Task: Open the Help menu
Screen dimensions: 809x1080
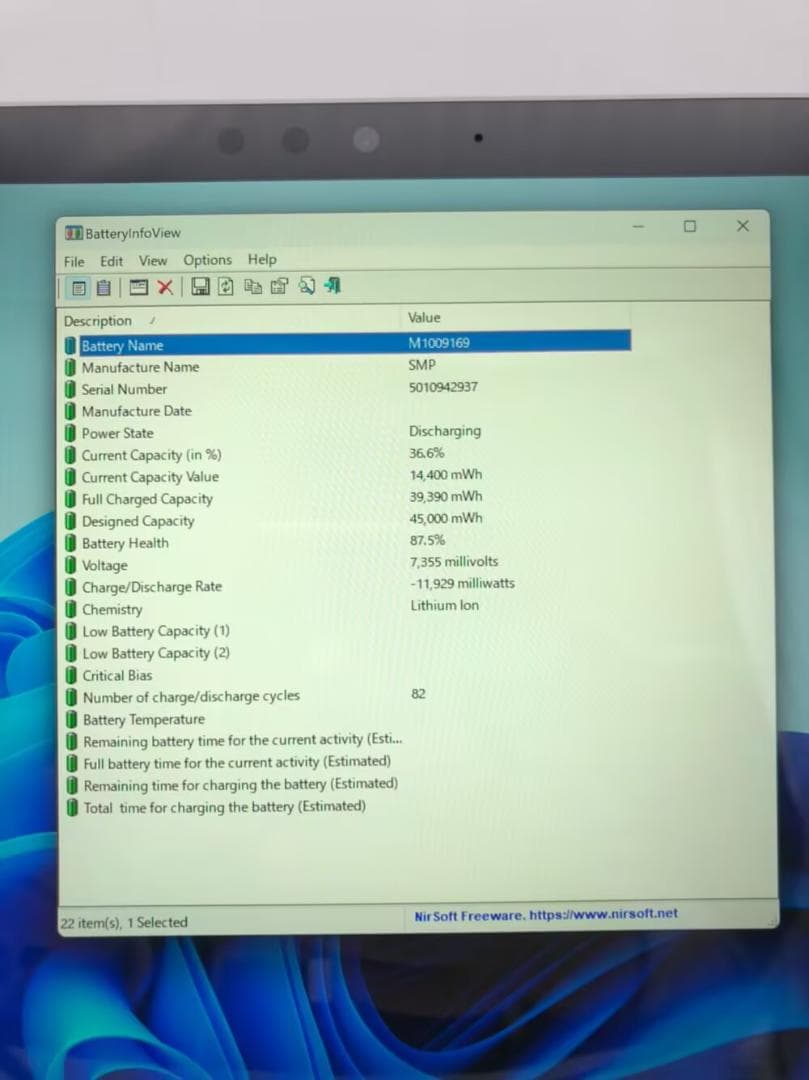Action: (262, 260)
